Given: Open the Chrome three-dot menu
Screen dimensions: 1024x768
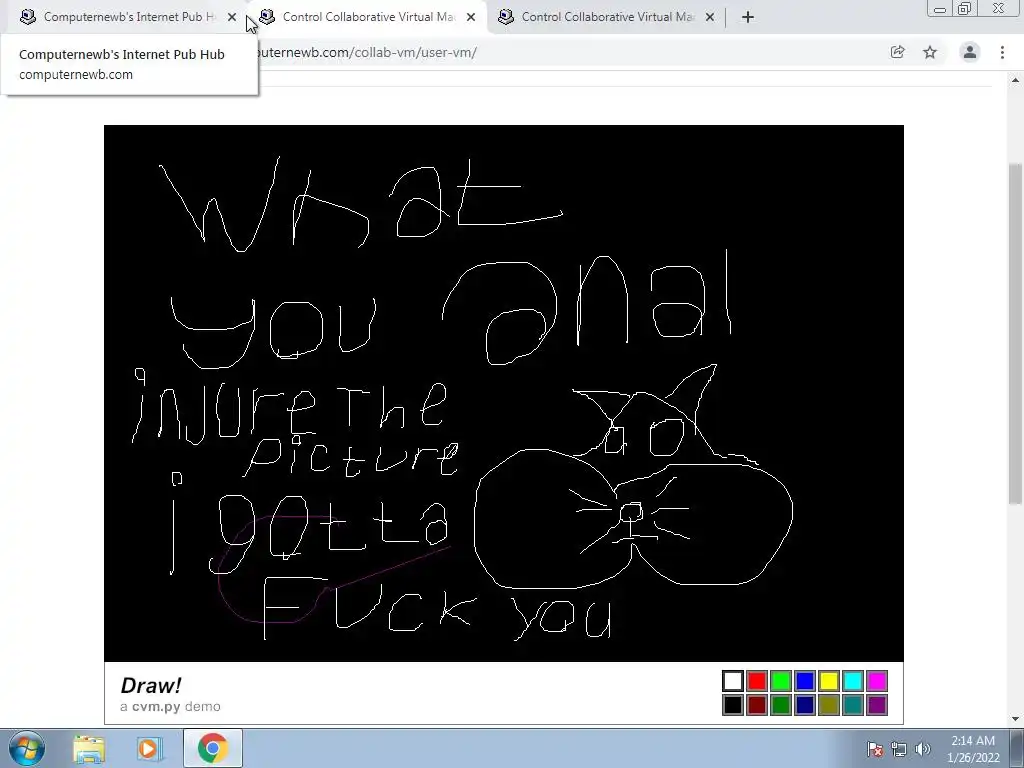Looking at the screenshot, I should point(1002,52).
